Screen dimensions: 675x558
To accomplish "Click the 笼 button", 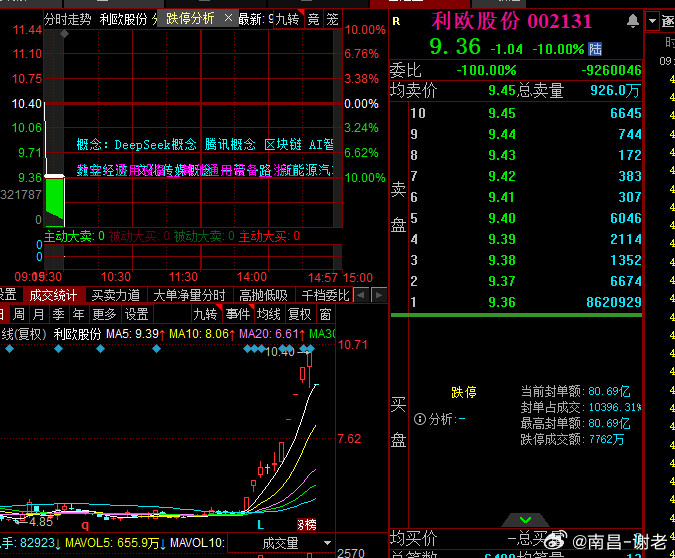I will point(332,19).
